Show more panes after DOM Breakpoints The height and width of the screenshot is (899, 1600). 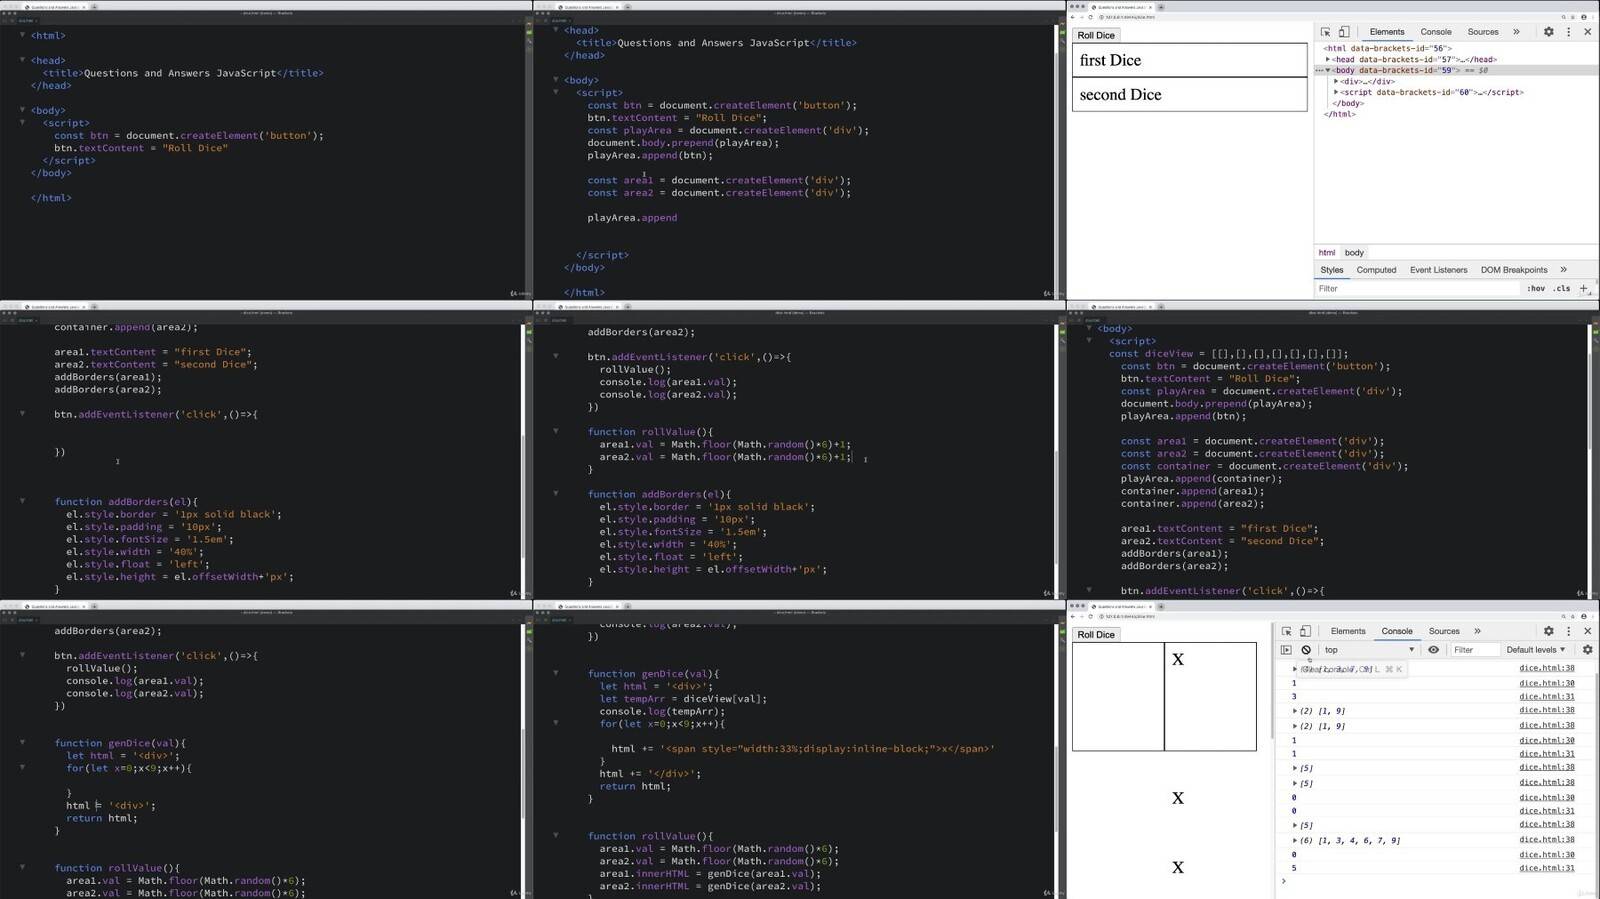(1563, 270)
